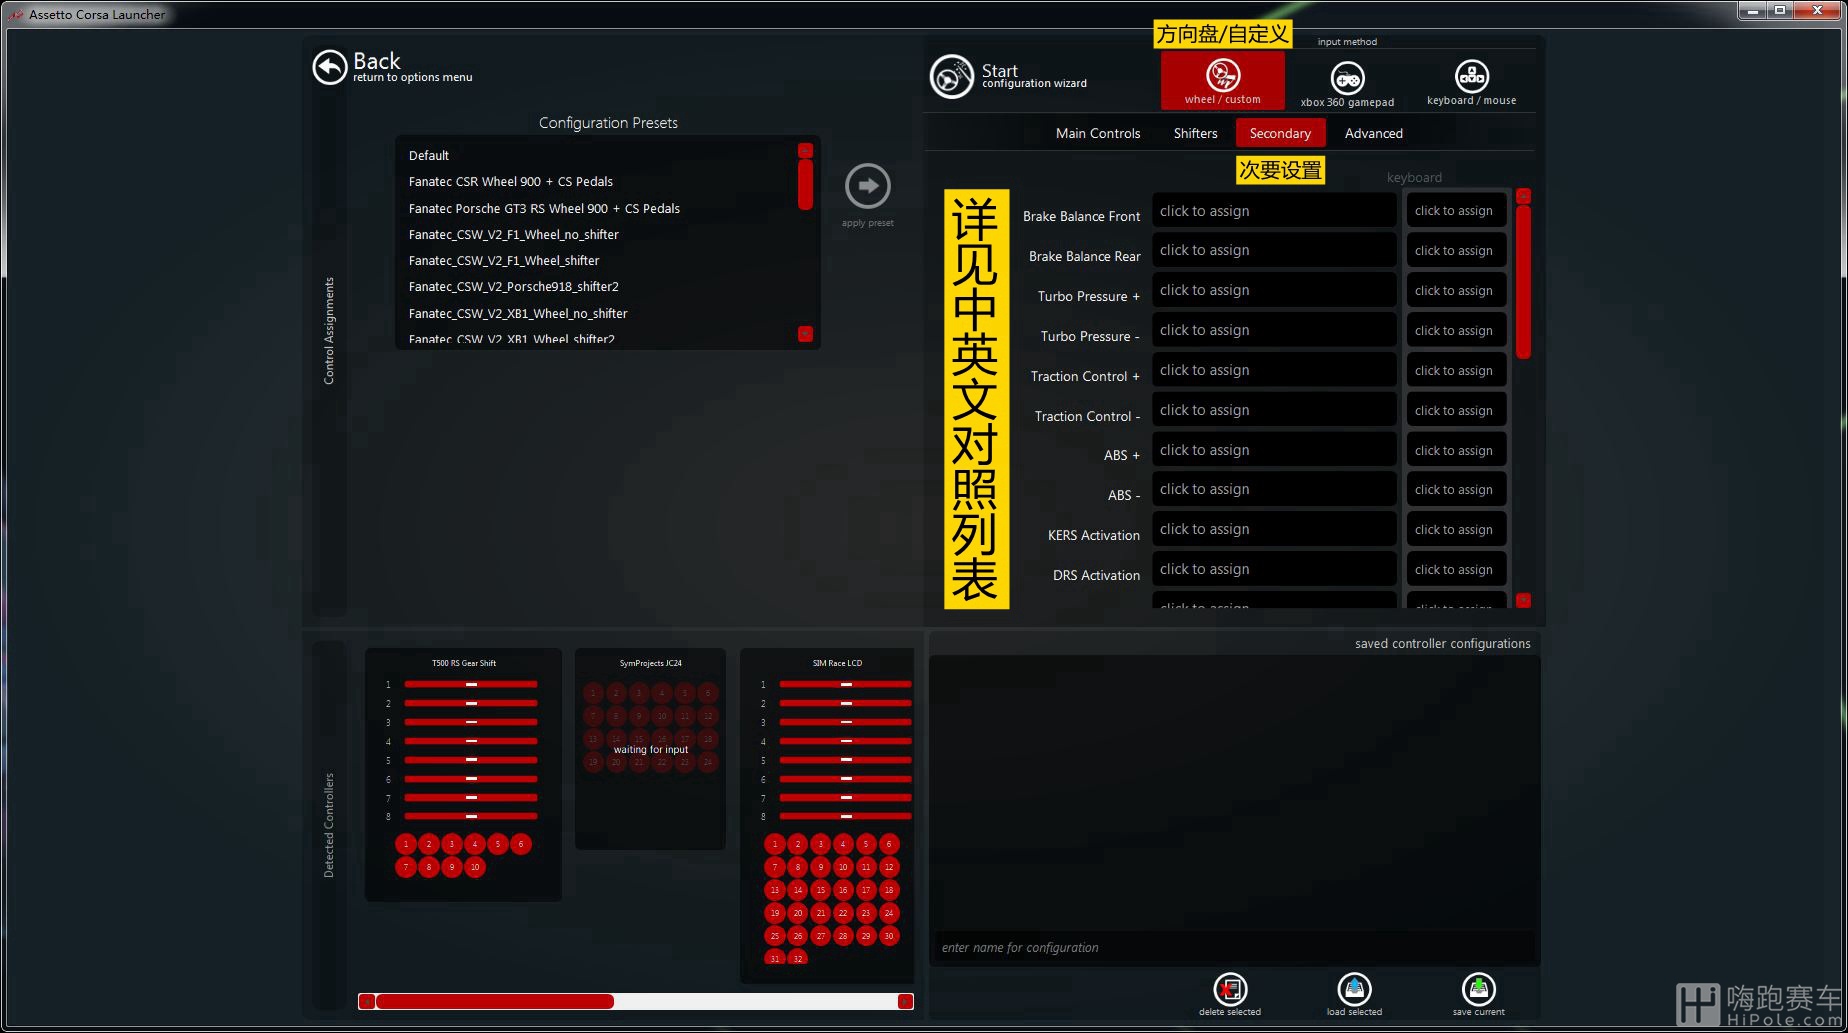Minimize the Assetto Corsa Launcher window

[1753, 10]
